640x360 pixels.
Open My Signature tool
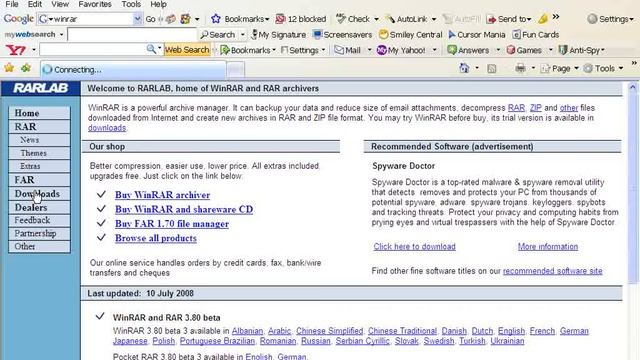tap(279, 35)
